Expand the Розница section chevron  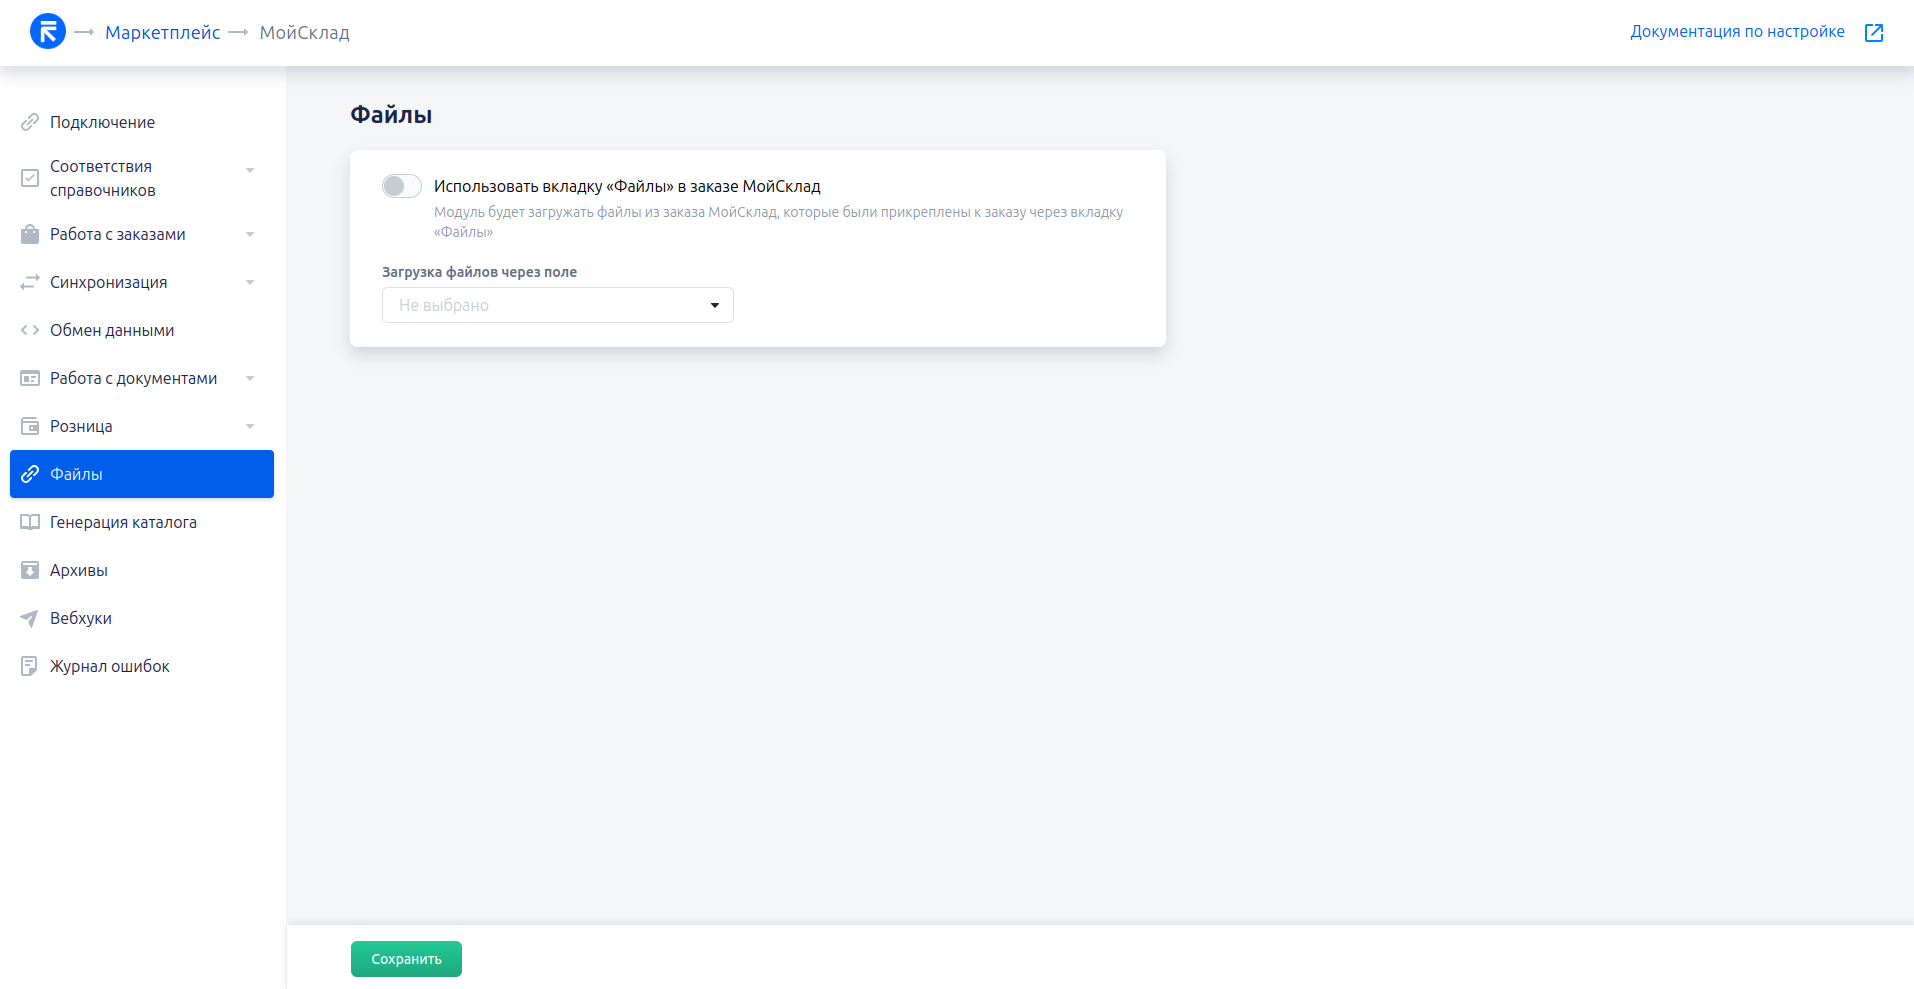(250, 426)
